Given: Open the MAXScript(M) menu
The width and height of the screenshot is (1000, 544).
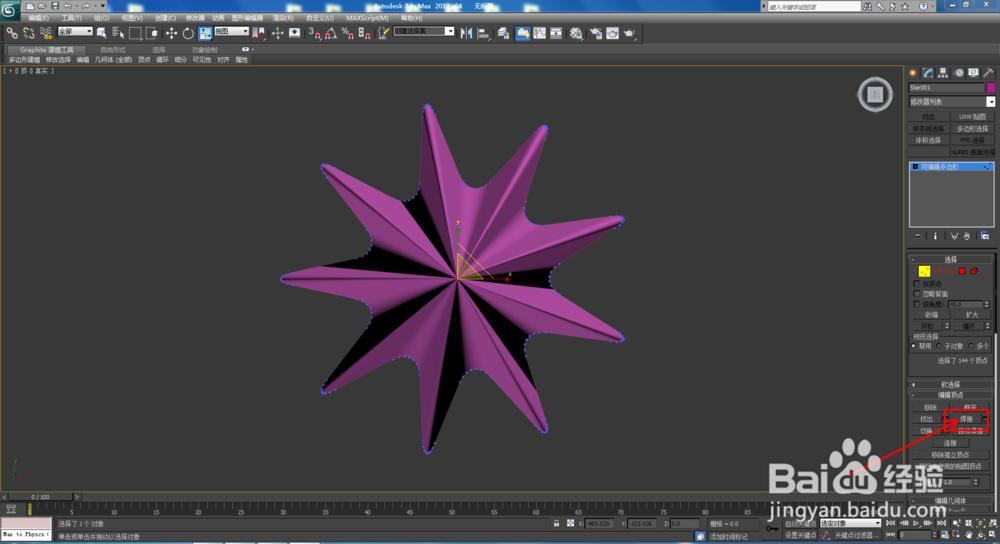Looking at the screenshot, I should pyautogui.click(x=367, y=18).
